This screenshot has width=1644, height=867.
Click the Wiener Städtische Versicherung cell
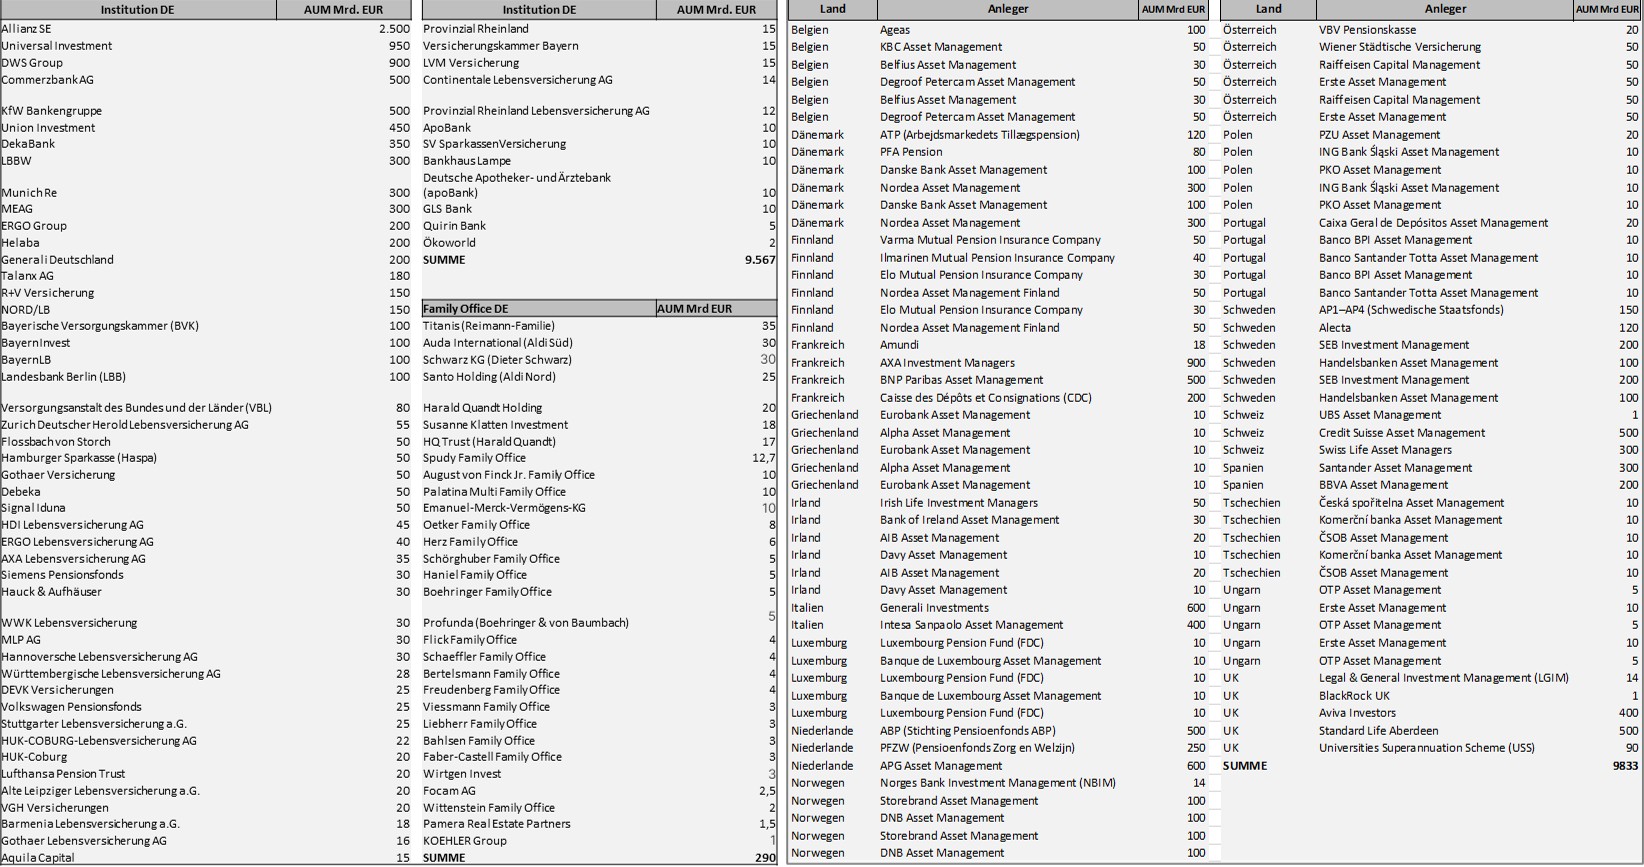[x=1400, y=47]
